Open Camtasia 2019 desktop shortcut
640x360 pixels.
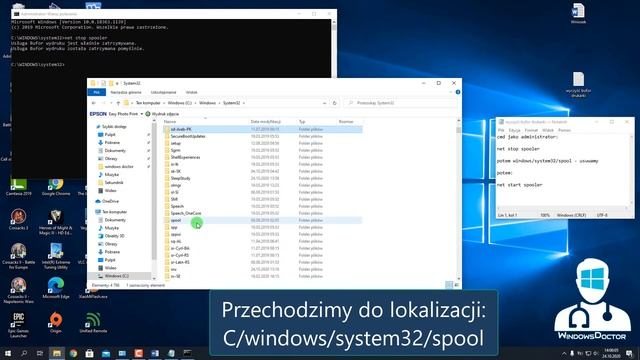point(18,187)
